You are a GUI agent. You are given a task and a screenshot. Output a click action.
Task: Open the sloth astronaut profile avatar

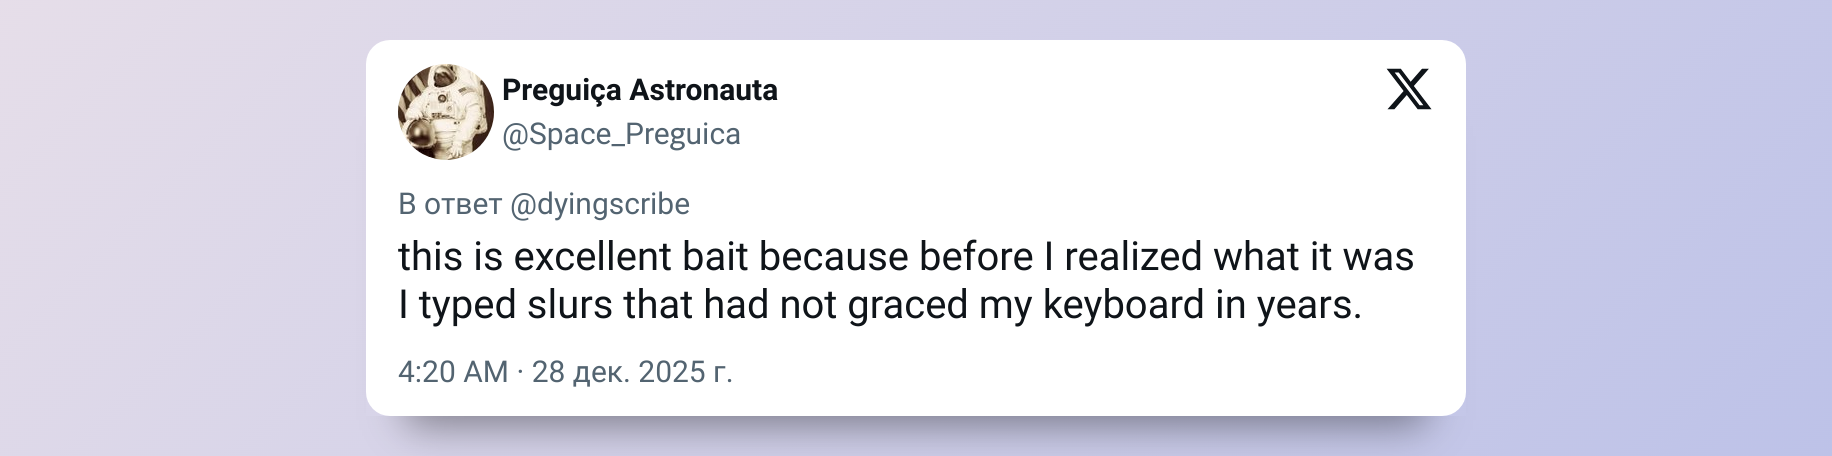tap(446, 112)
